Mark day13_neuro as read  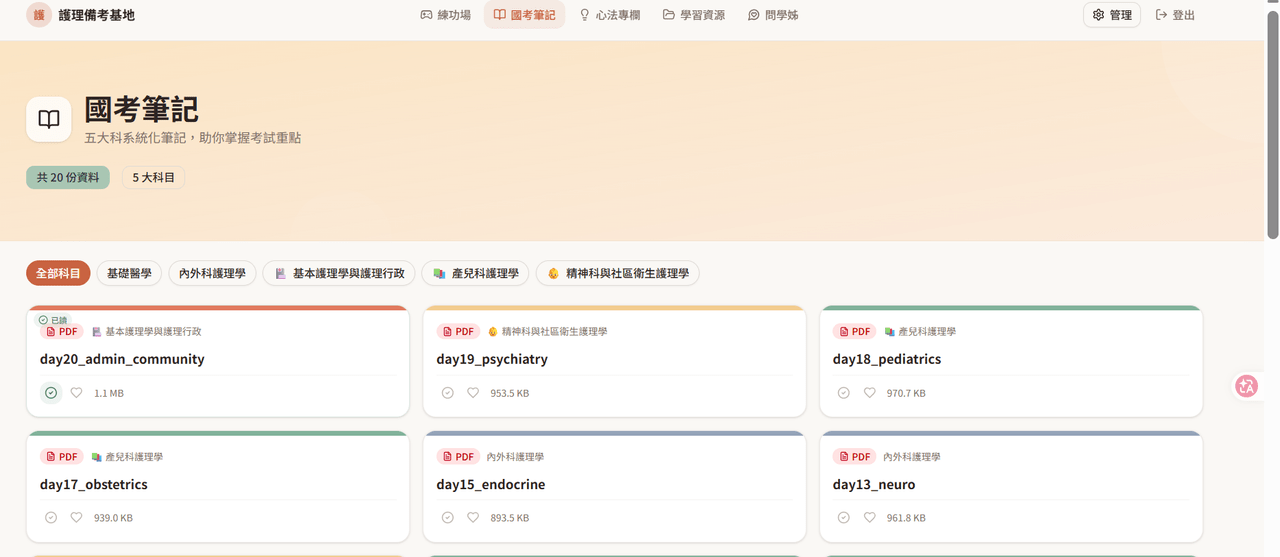coord(844,518)
